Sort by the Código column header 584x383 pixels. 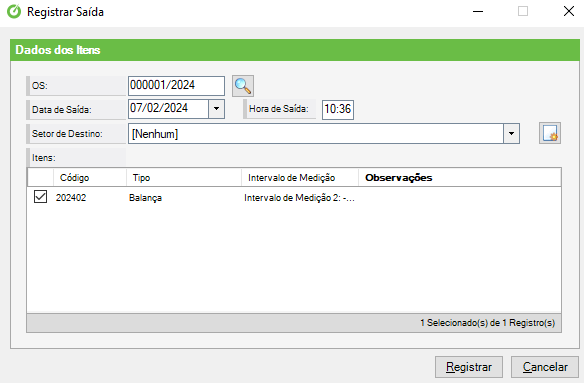click(x=90, y=178)
